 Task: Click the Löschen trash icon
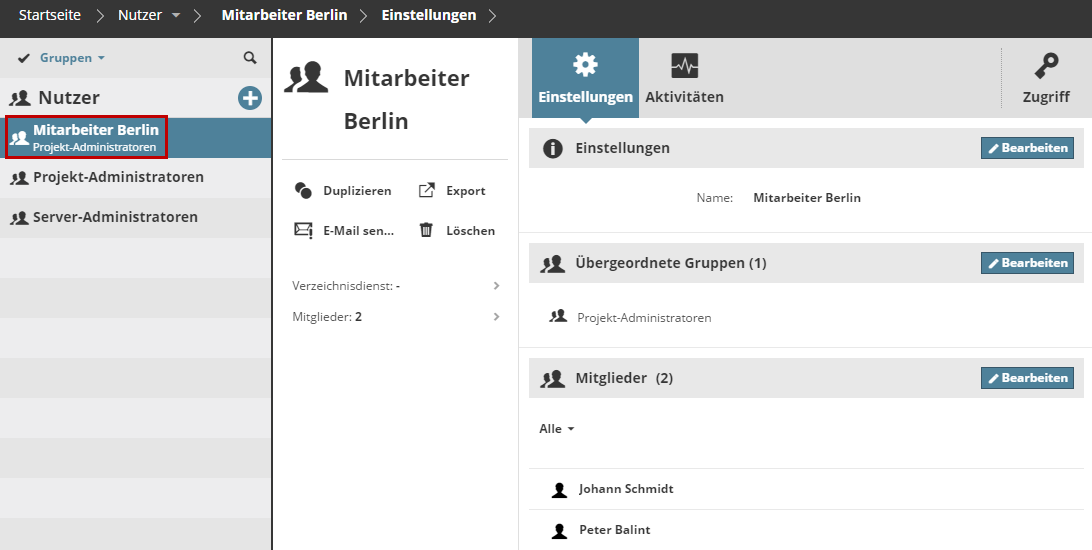coord(426,230)
